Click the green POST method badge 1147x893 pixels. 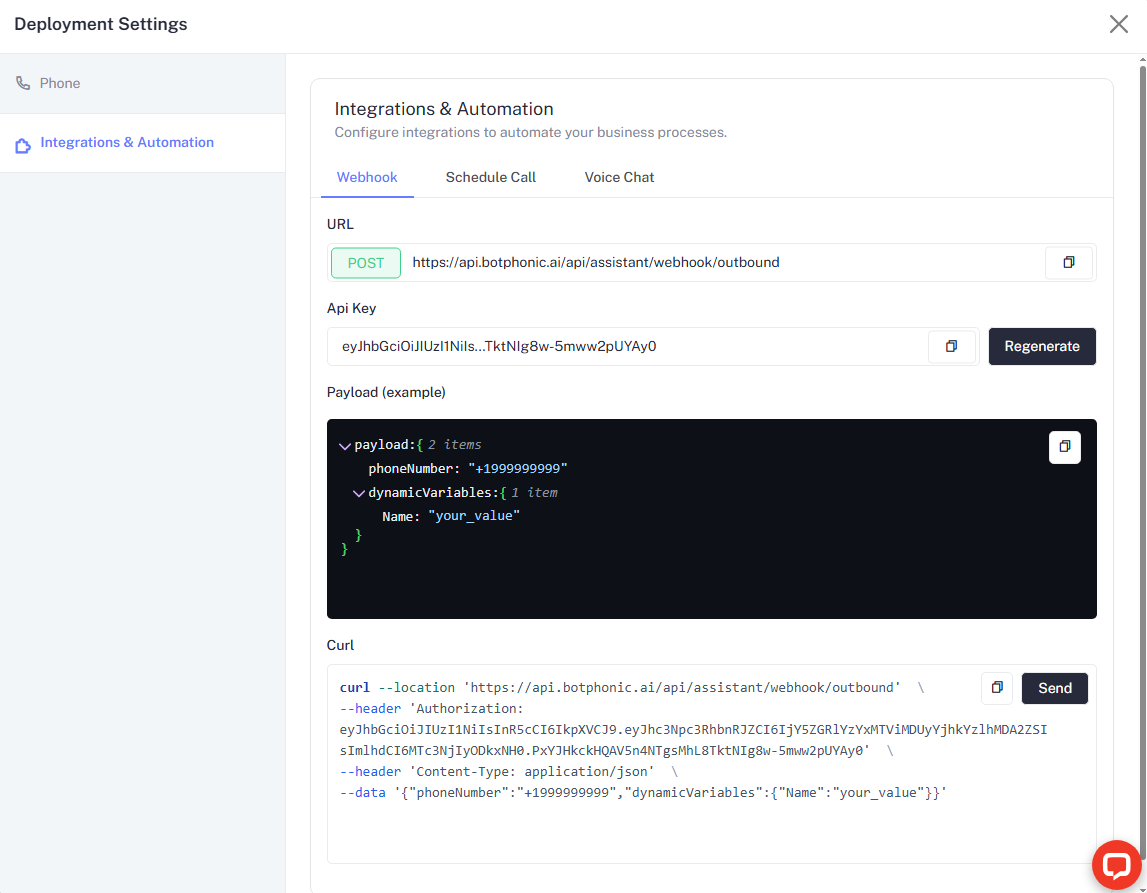coord(365,262)
